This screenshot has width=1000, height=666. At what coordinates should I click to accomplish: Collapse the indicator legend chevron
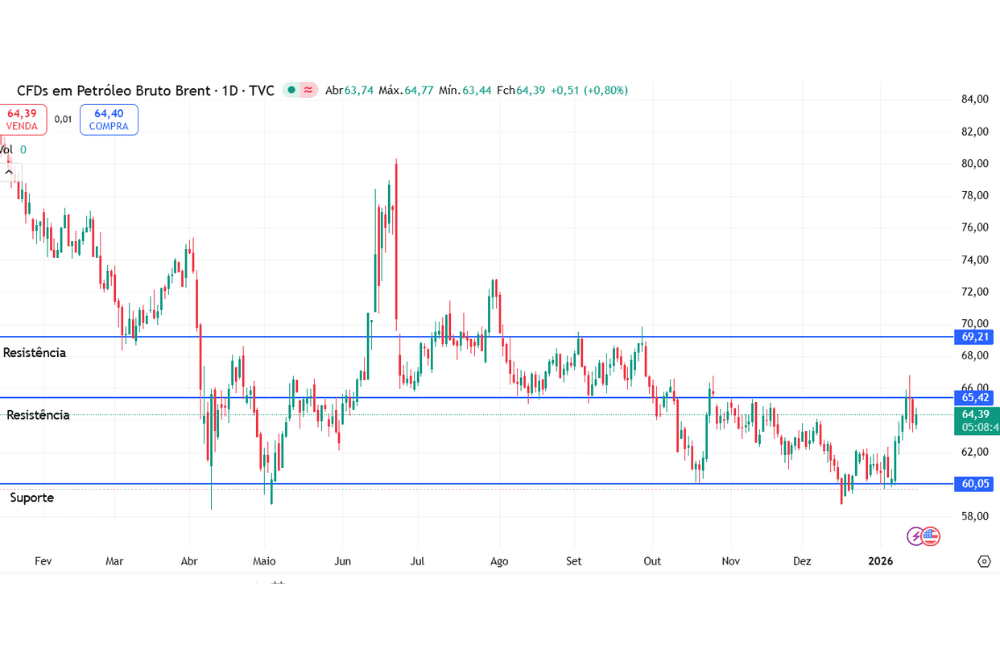point(278,583)
